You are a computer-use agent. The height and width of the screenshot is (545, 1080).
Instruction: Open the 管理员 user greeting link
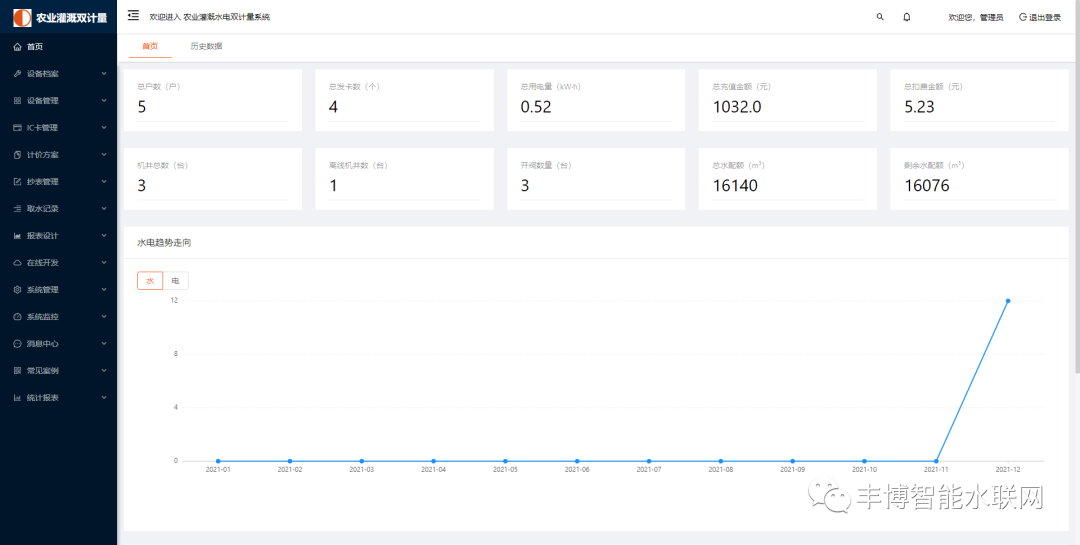(x=975, y=17)
